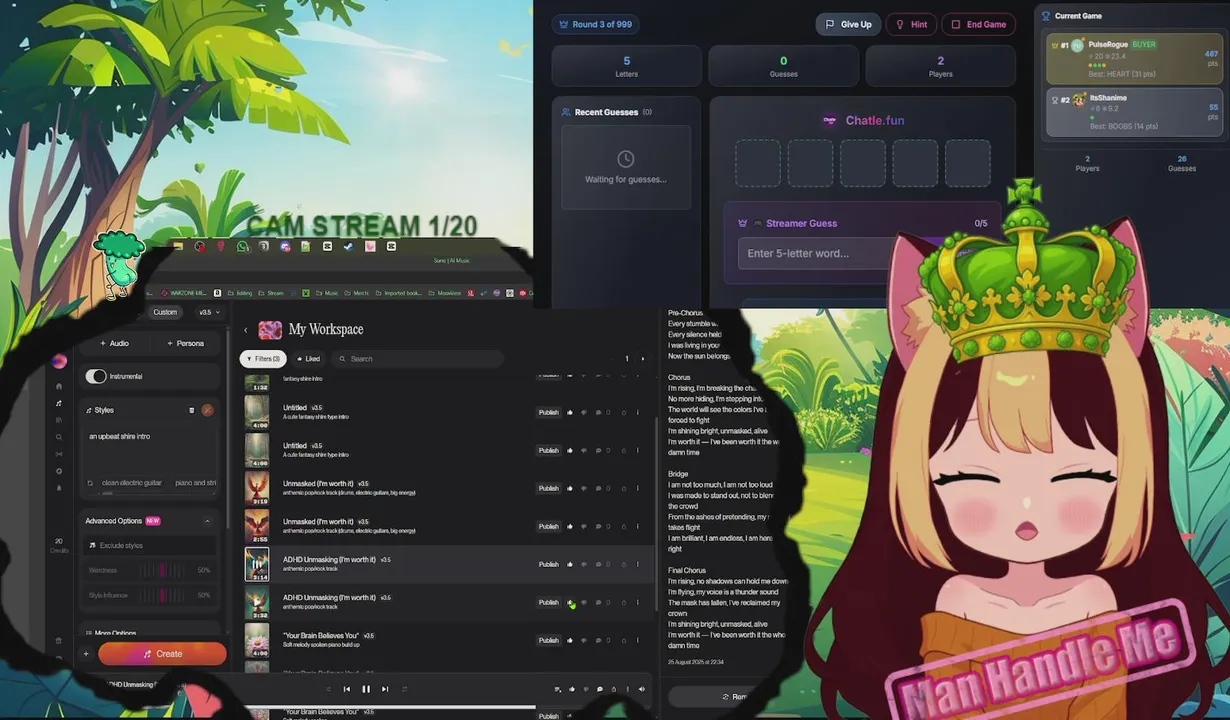Click the Hint button in Chatle

911,24
